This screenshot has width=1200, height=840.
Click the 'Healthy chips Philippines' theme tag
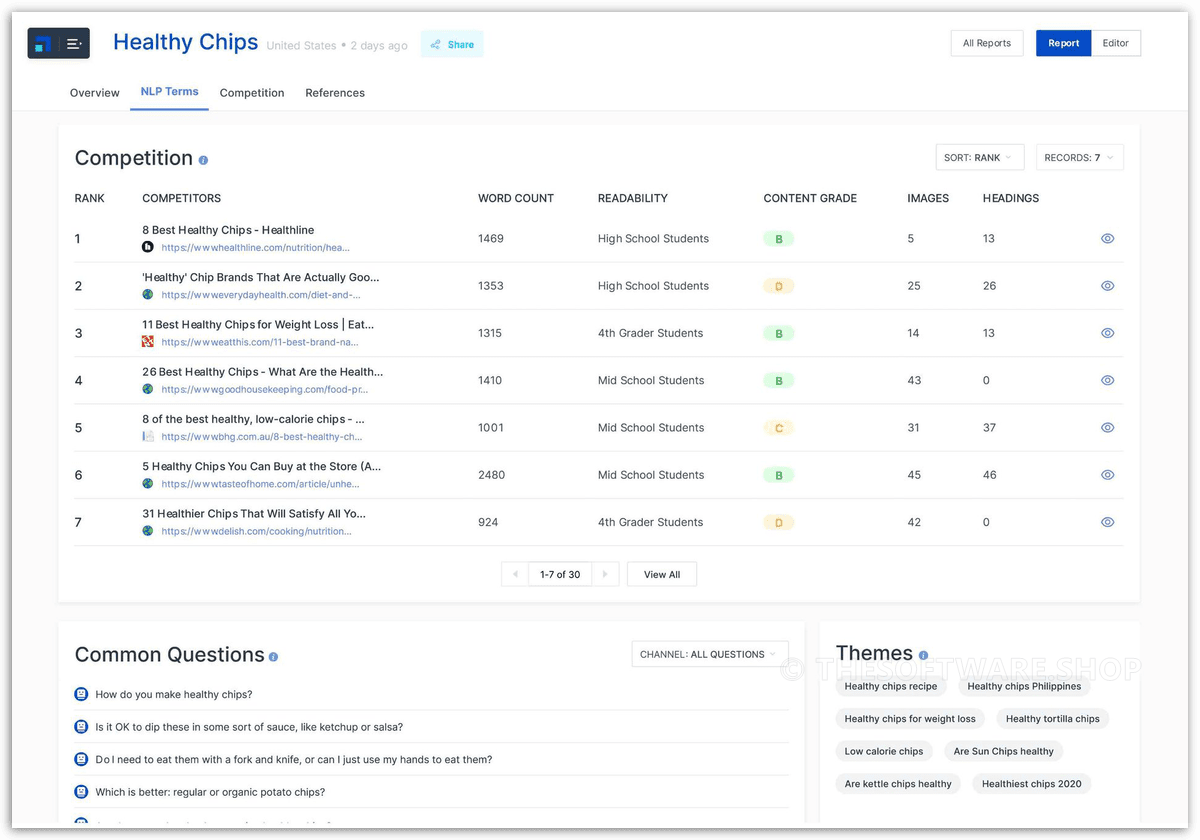coord(1024,686)
